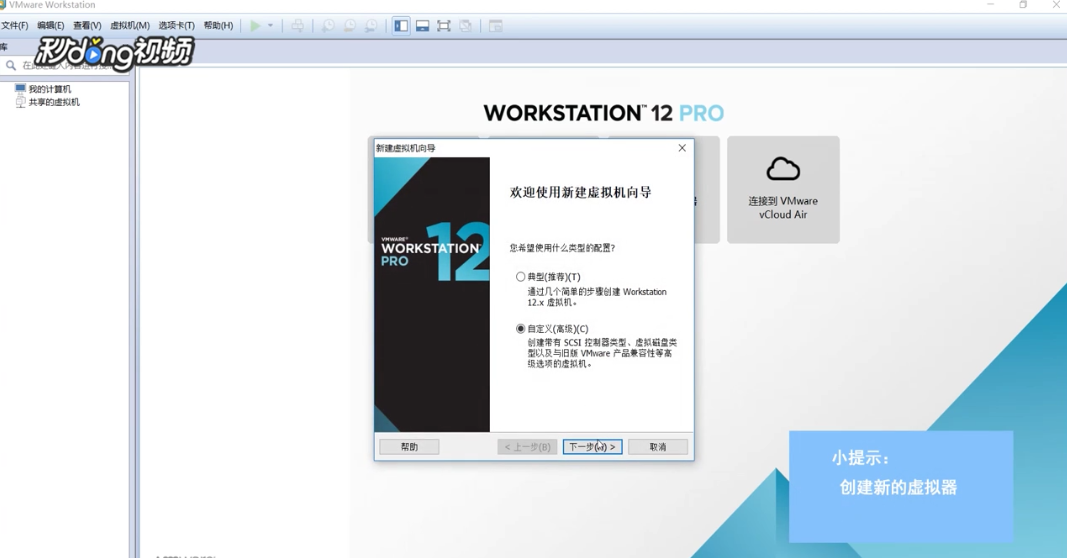The width and height of the screenshot is (1067, 558).
Task: Toggle the Show Library sidebar icon
Action: click(401, 26)
